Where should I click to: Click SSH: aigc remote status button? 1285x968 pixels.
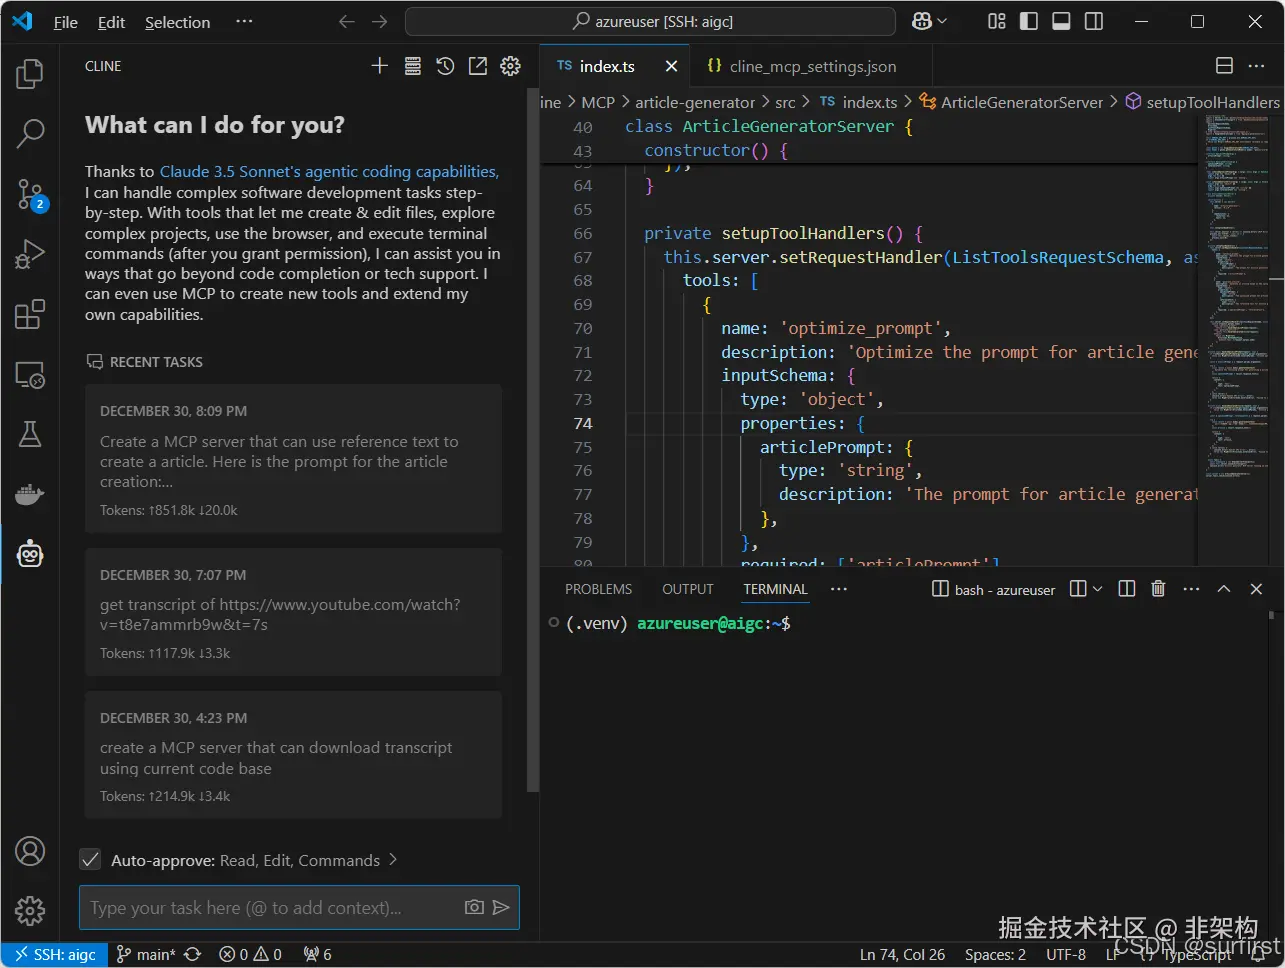55,954
